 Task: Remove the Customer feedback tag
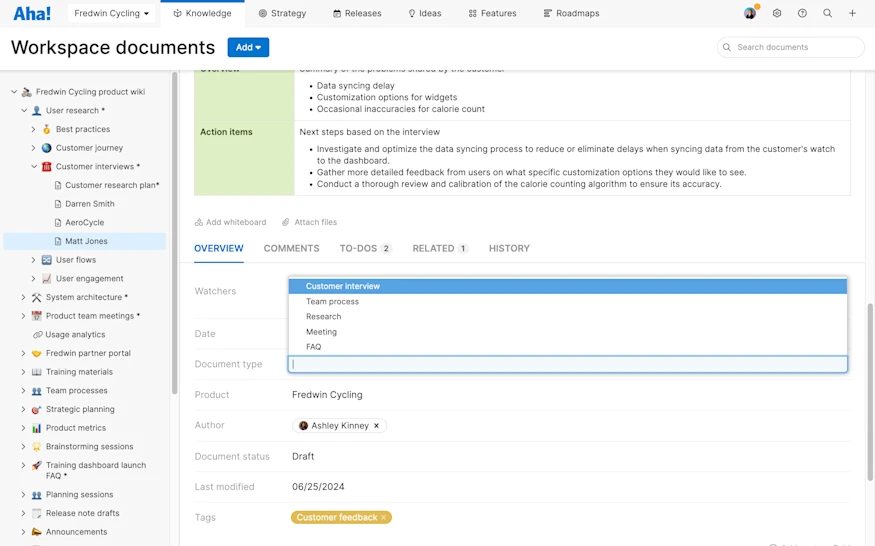(x=383, y=518)
